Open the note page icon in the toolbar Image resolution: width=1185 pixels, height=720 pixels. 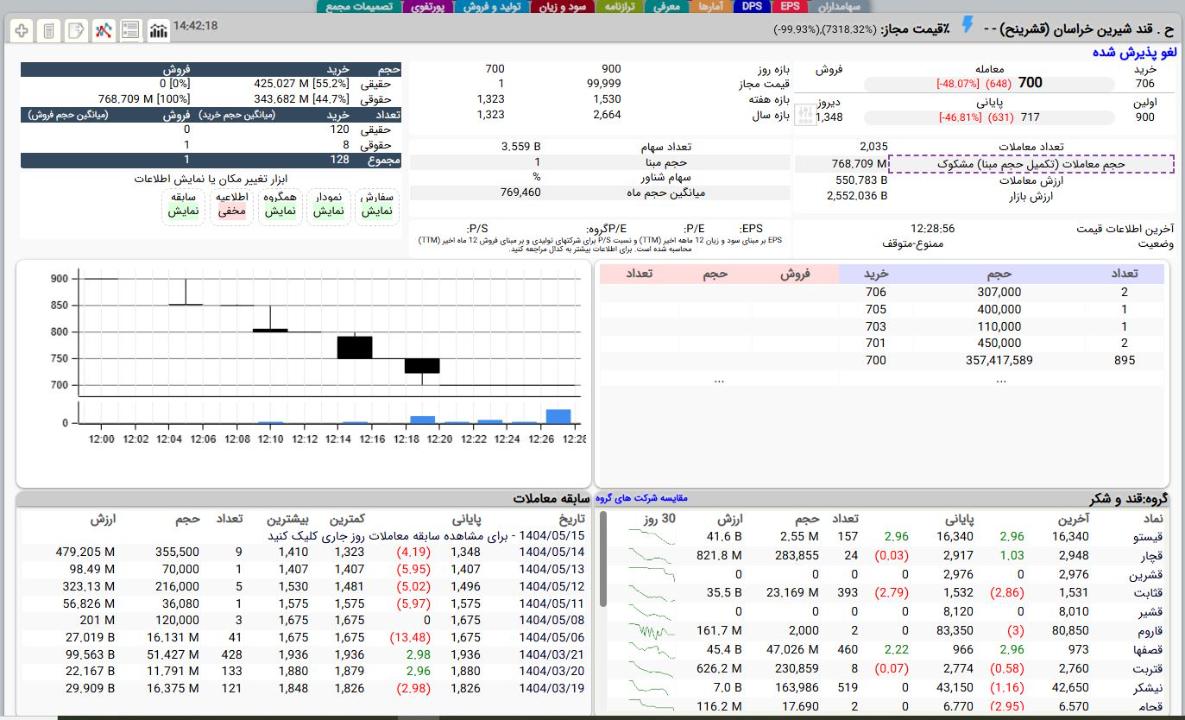click(75, 31)
